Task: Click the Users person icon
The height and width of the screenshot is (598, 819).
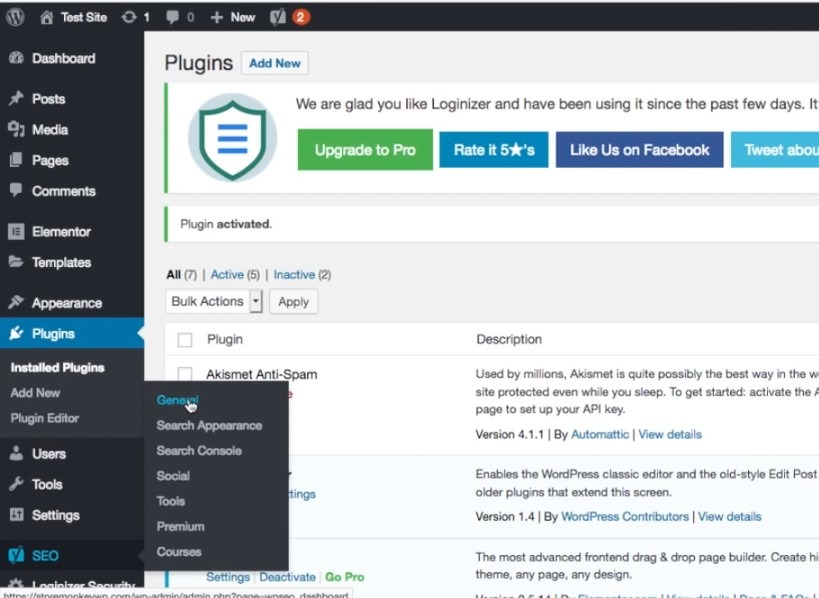Action: pyautogui.click(x=16, y=453)
